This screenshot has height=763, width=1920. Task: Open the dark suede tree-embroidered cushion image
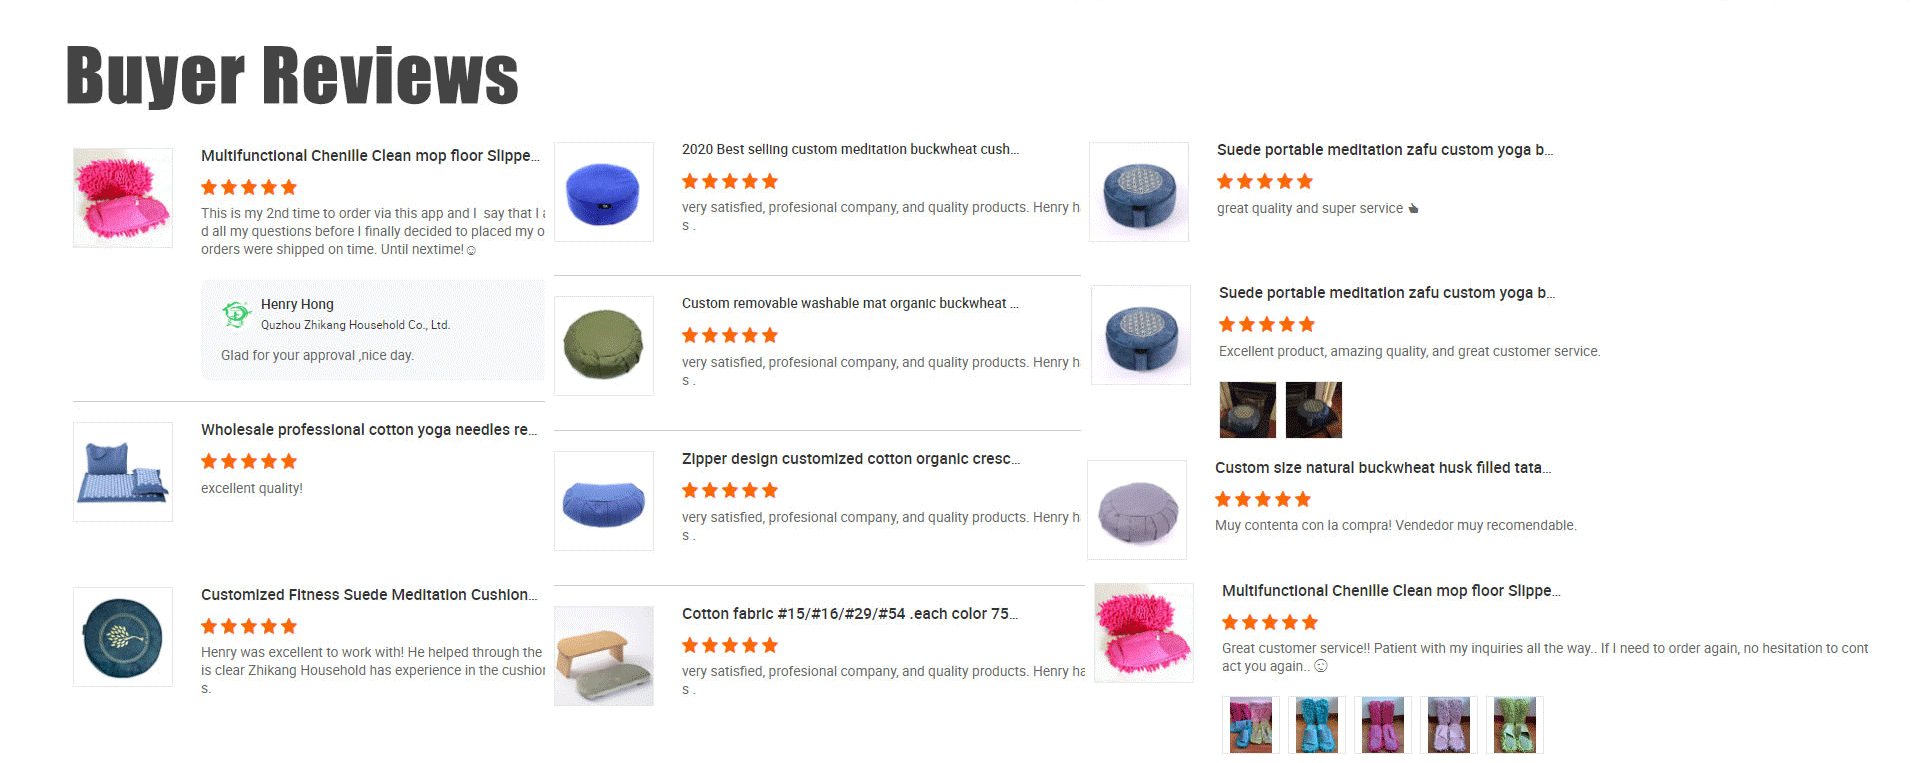[x=123, y=637]
